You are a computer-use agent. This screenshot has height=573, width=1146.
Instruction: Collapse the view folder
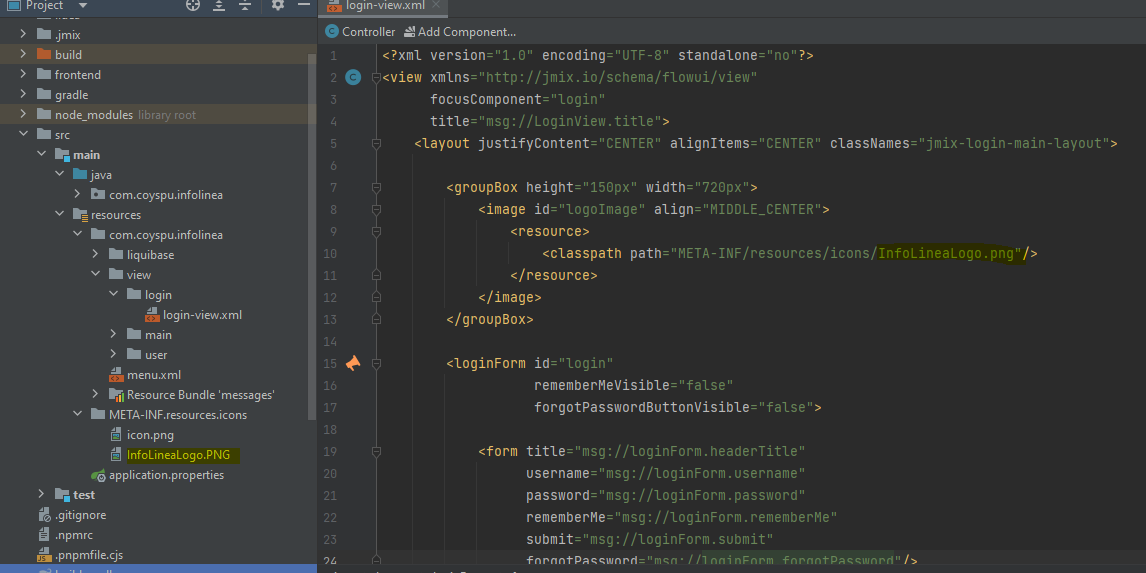tap(95, 275)
